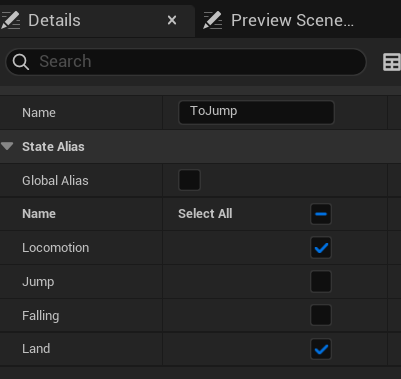Click the Global Alias property label
This screenshot has height=379, width=401.
click(55, 181)
